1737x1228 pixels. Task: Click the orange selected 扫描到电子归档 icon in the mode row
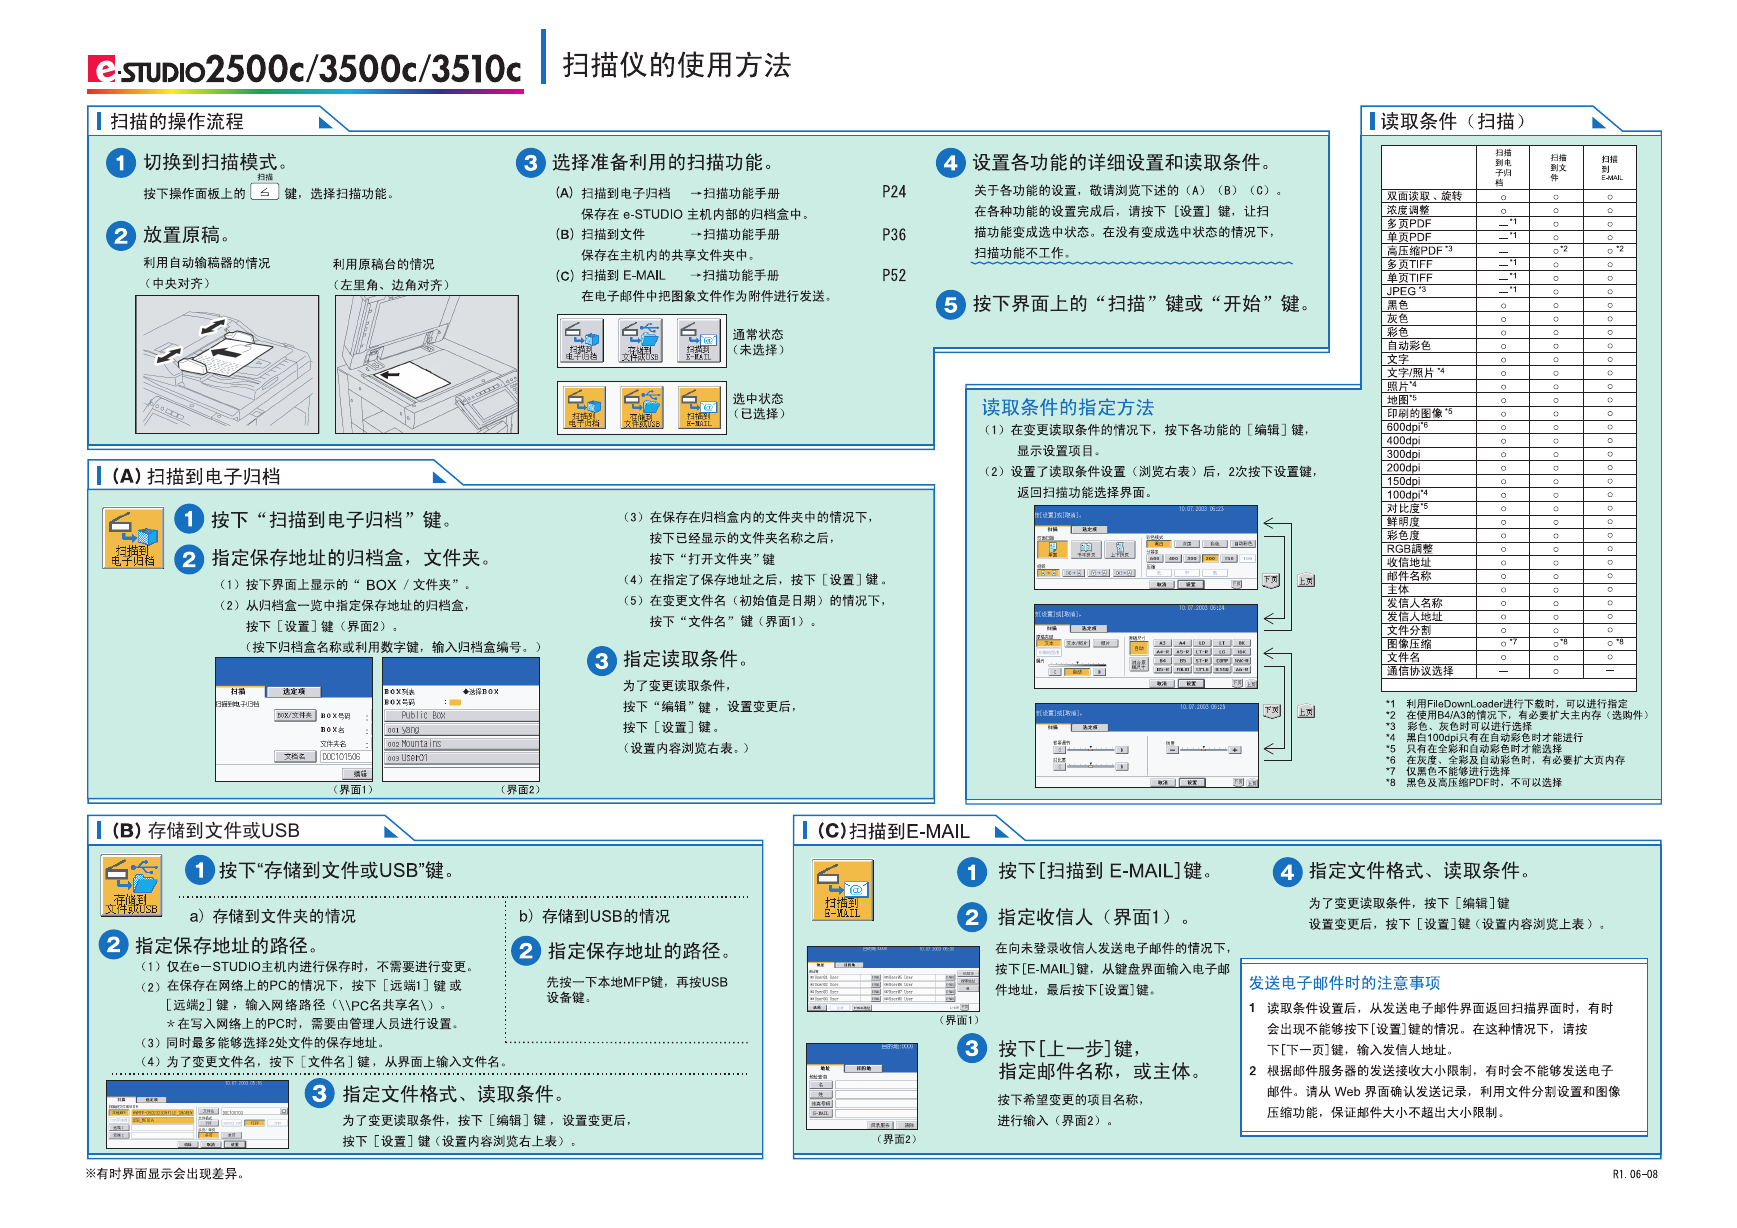click(584, 407)
